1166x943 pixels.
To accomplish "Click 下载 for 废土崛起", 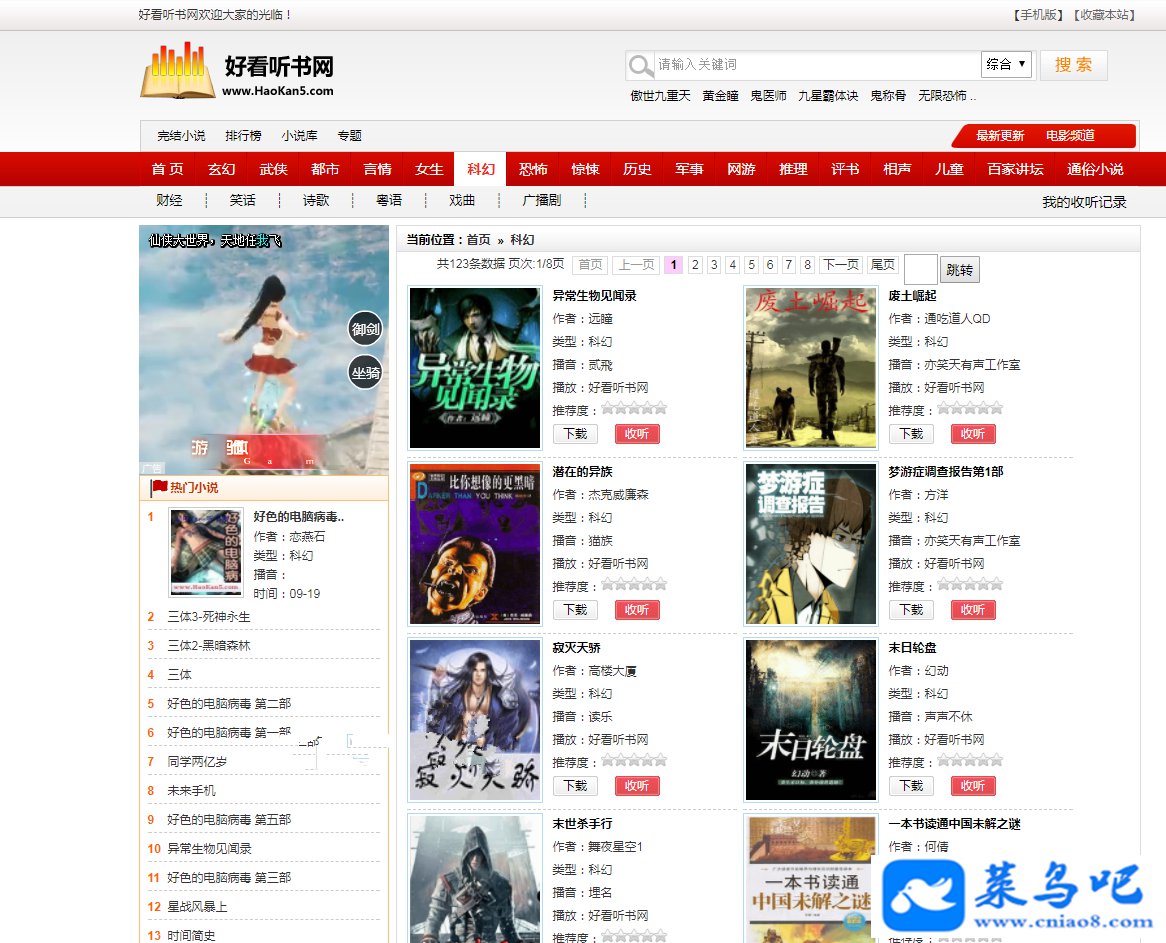I will point(911,434).
